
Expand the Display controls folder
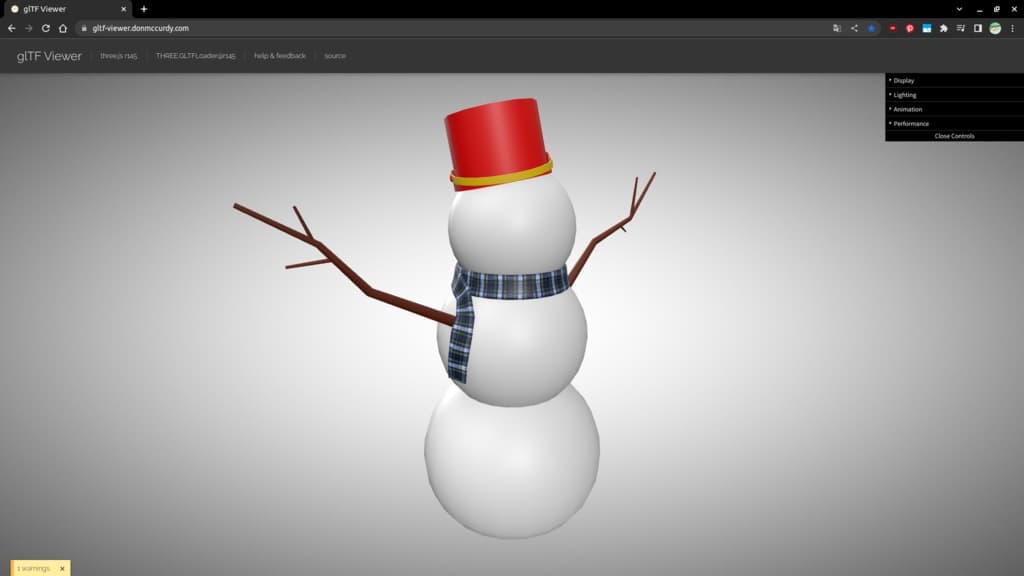954,80
